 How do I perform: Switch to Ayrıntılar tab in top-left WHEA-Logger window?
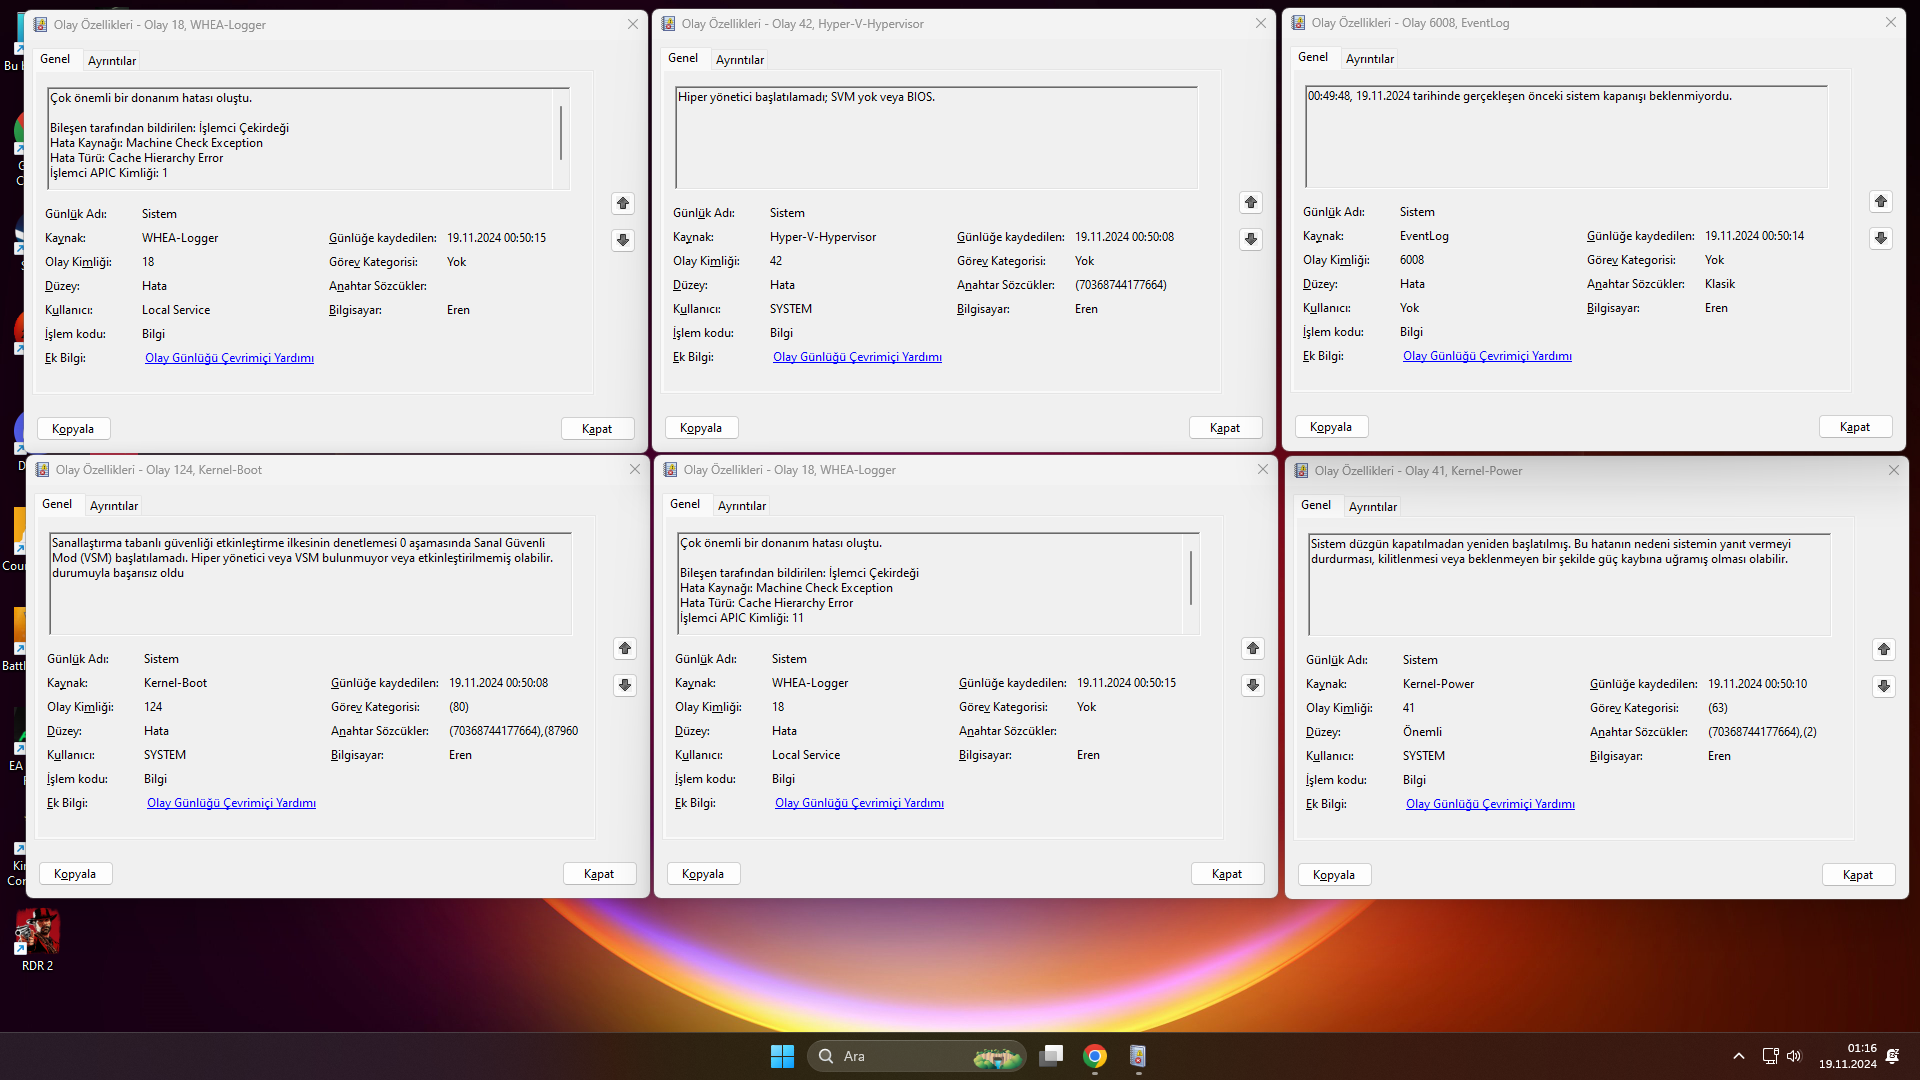coord(112,61)
